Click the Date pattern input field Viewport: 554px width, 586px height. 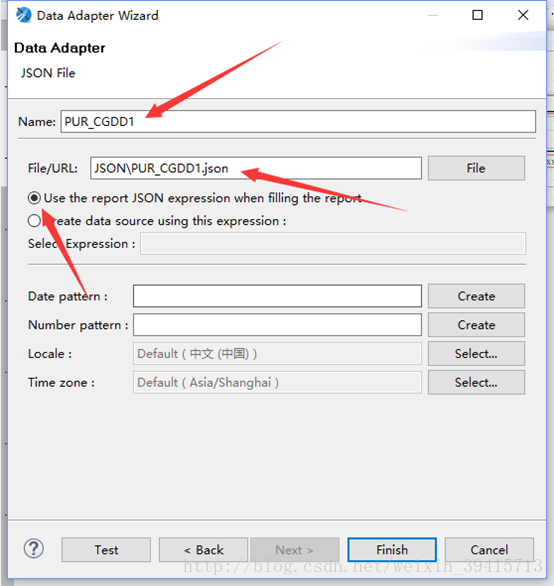277,296
